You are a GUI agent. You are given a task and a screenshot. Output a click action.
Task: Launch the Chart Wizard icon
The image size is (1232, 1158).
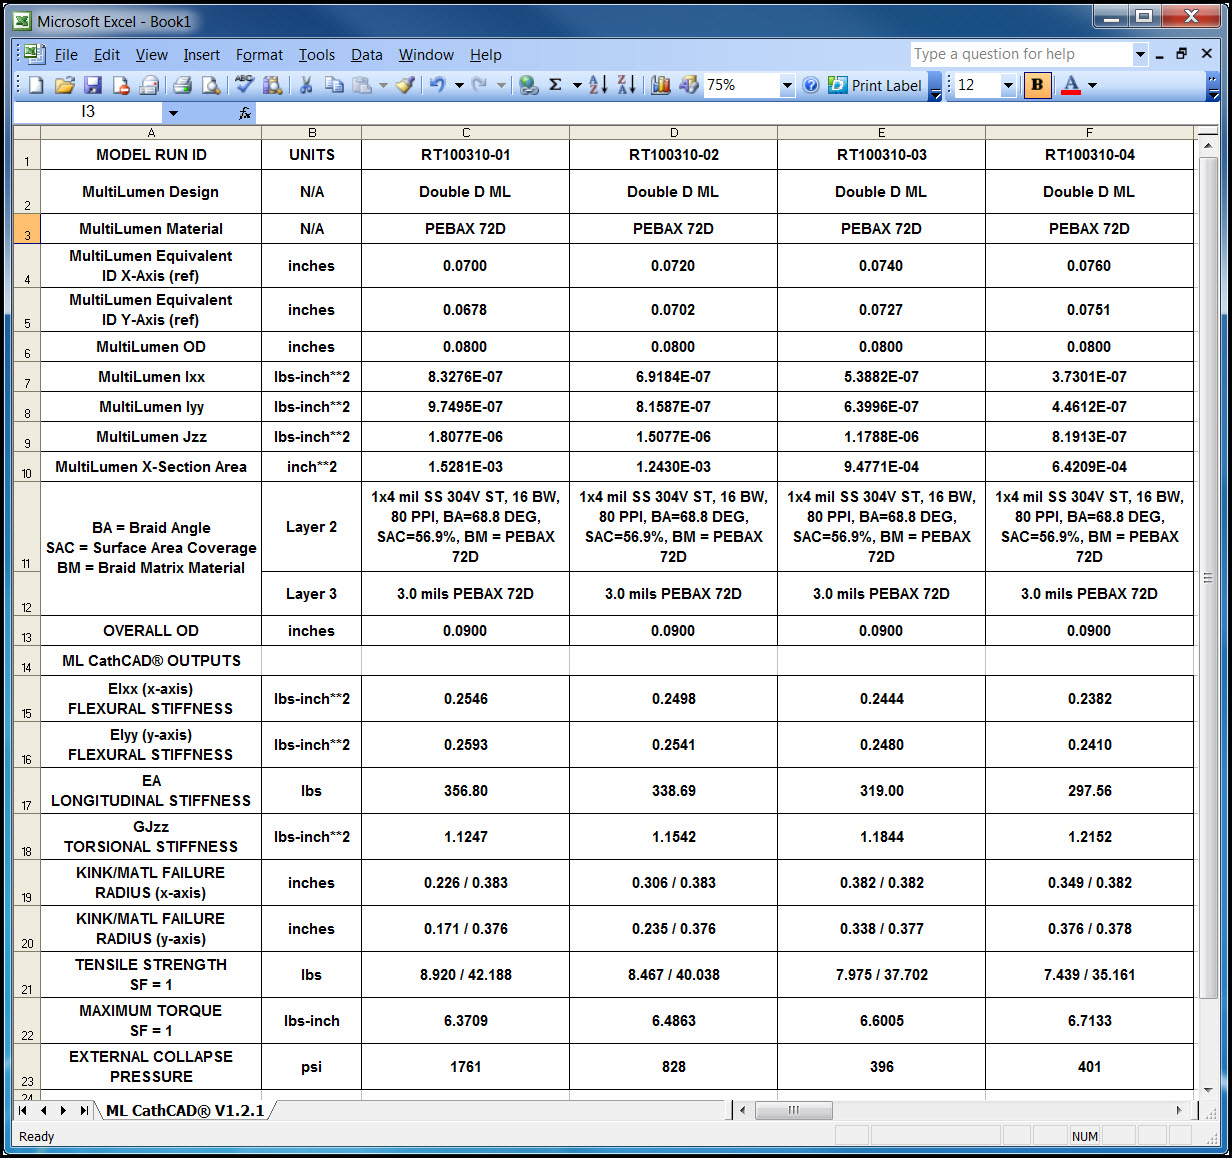(x=660, y=86)
